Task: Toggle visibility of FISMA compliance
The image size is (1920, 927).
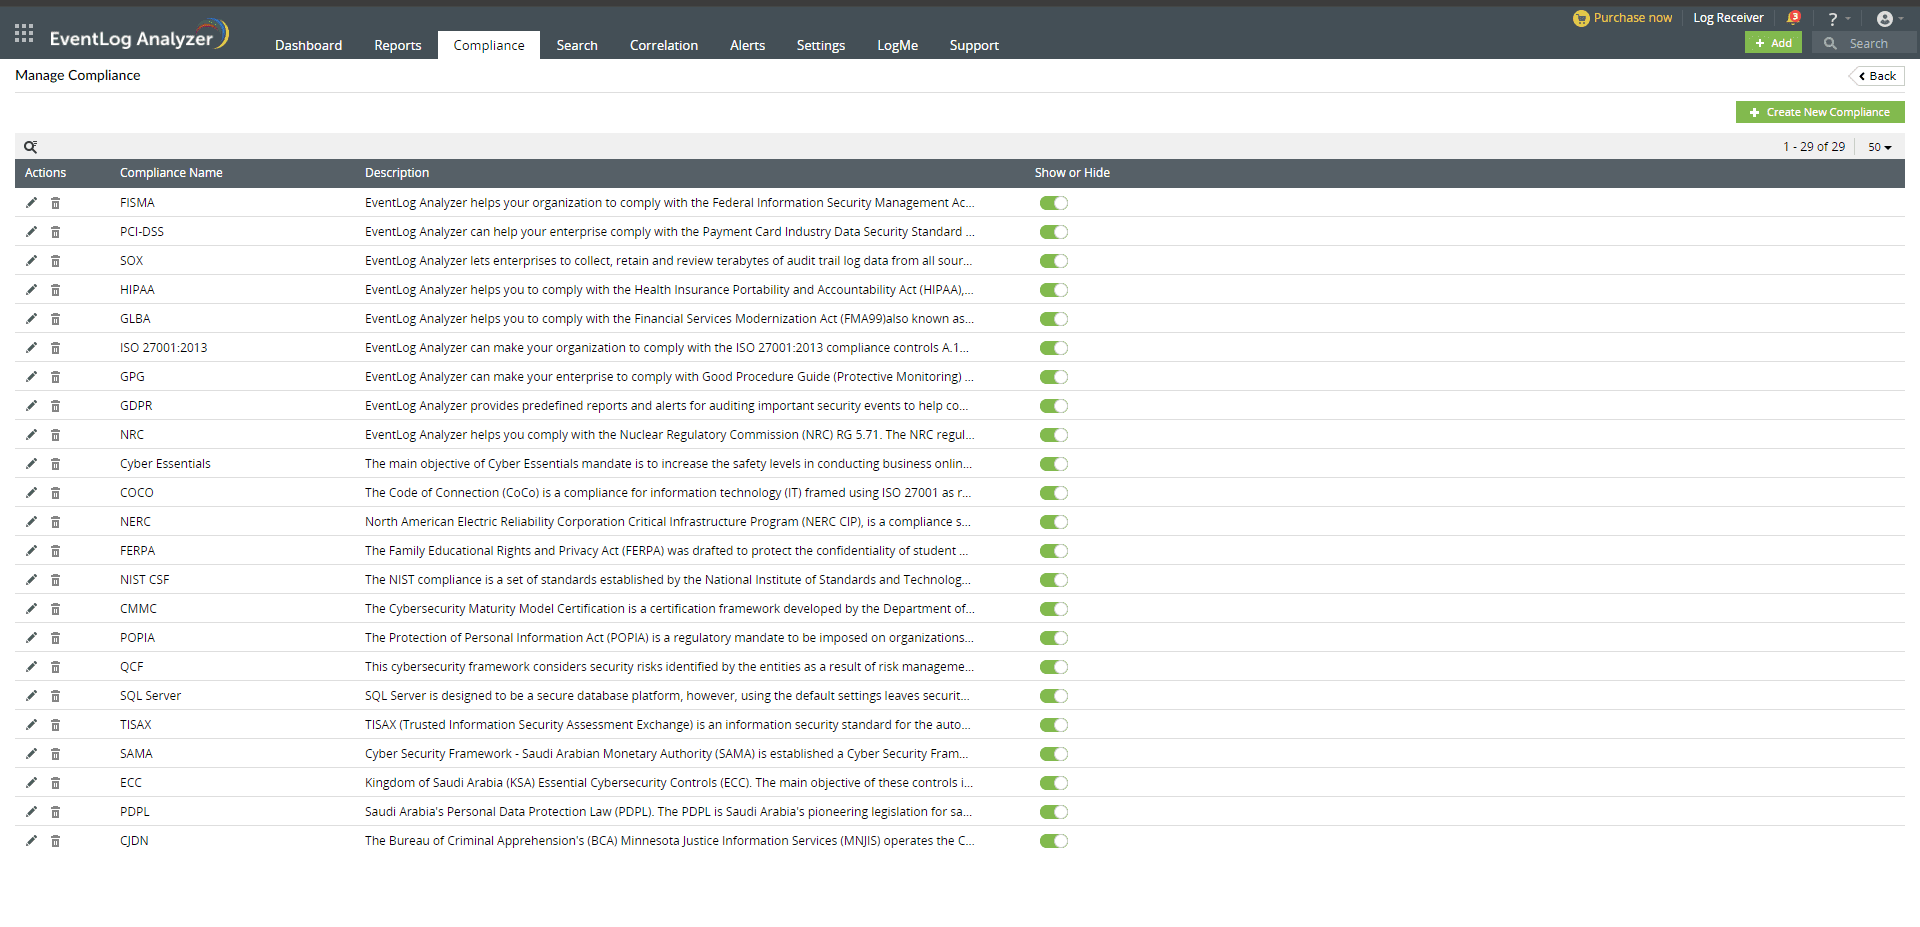Action: (x=1054, y=203)
